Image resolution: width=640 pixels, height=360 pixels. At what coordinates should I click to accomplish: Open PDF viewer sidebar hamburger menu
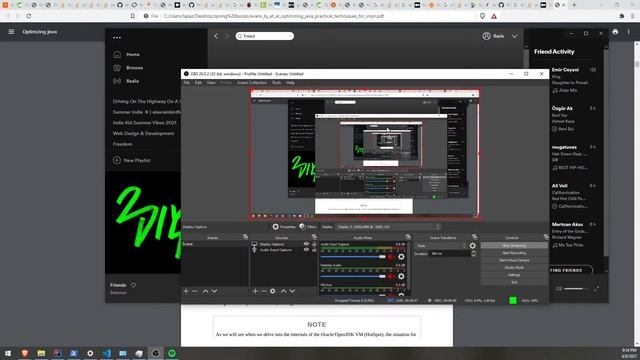pyautogui.click(x=11, y=32)
